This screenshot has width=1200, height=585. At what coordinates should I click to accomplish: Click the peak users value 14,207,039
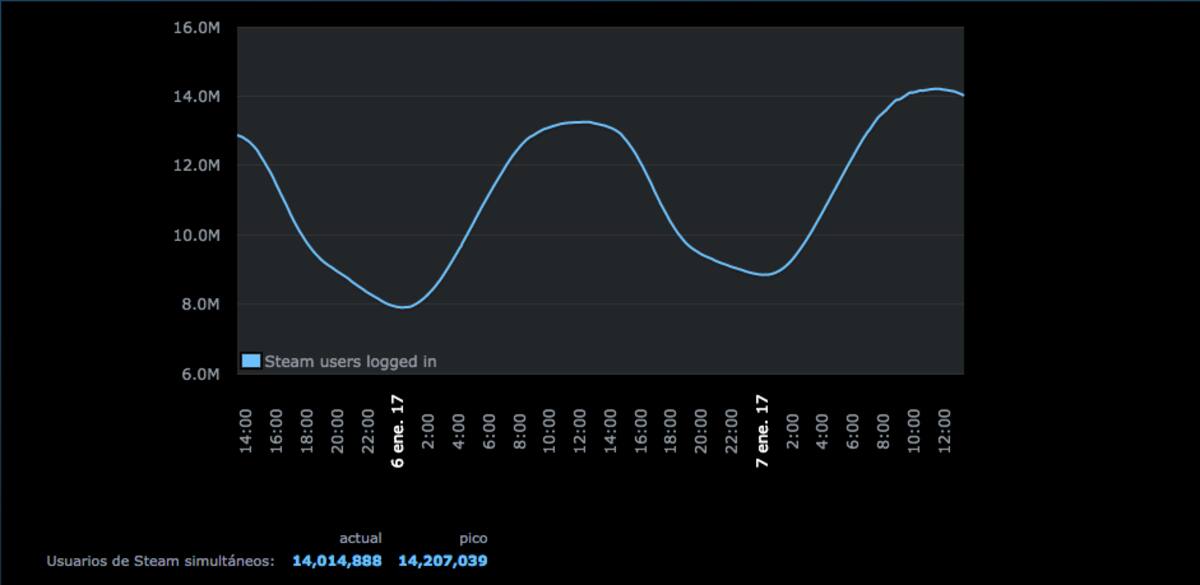click(443, 561)
